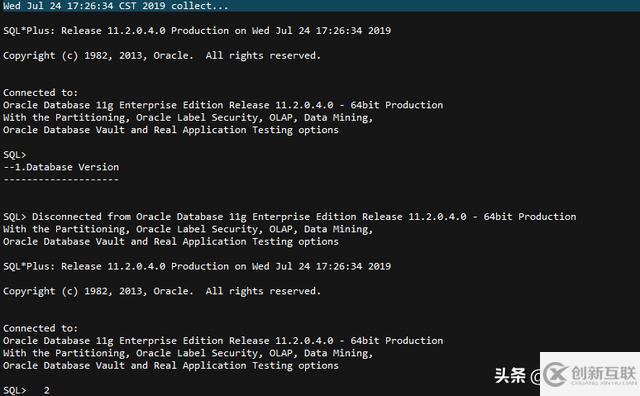The height and width of the screenshot is (396, 640).
Task: Click the first 'Connected to:' text
Action: (40, 93)
